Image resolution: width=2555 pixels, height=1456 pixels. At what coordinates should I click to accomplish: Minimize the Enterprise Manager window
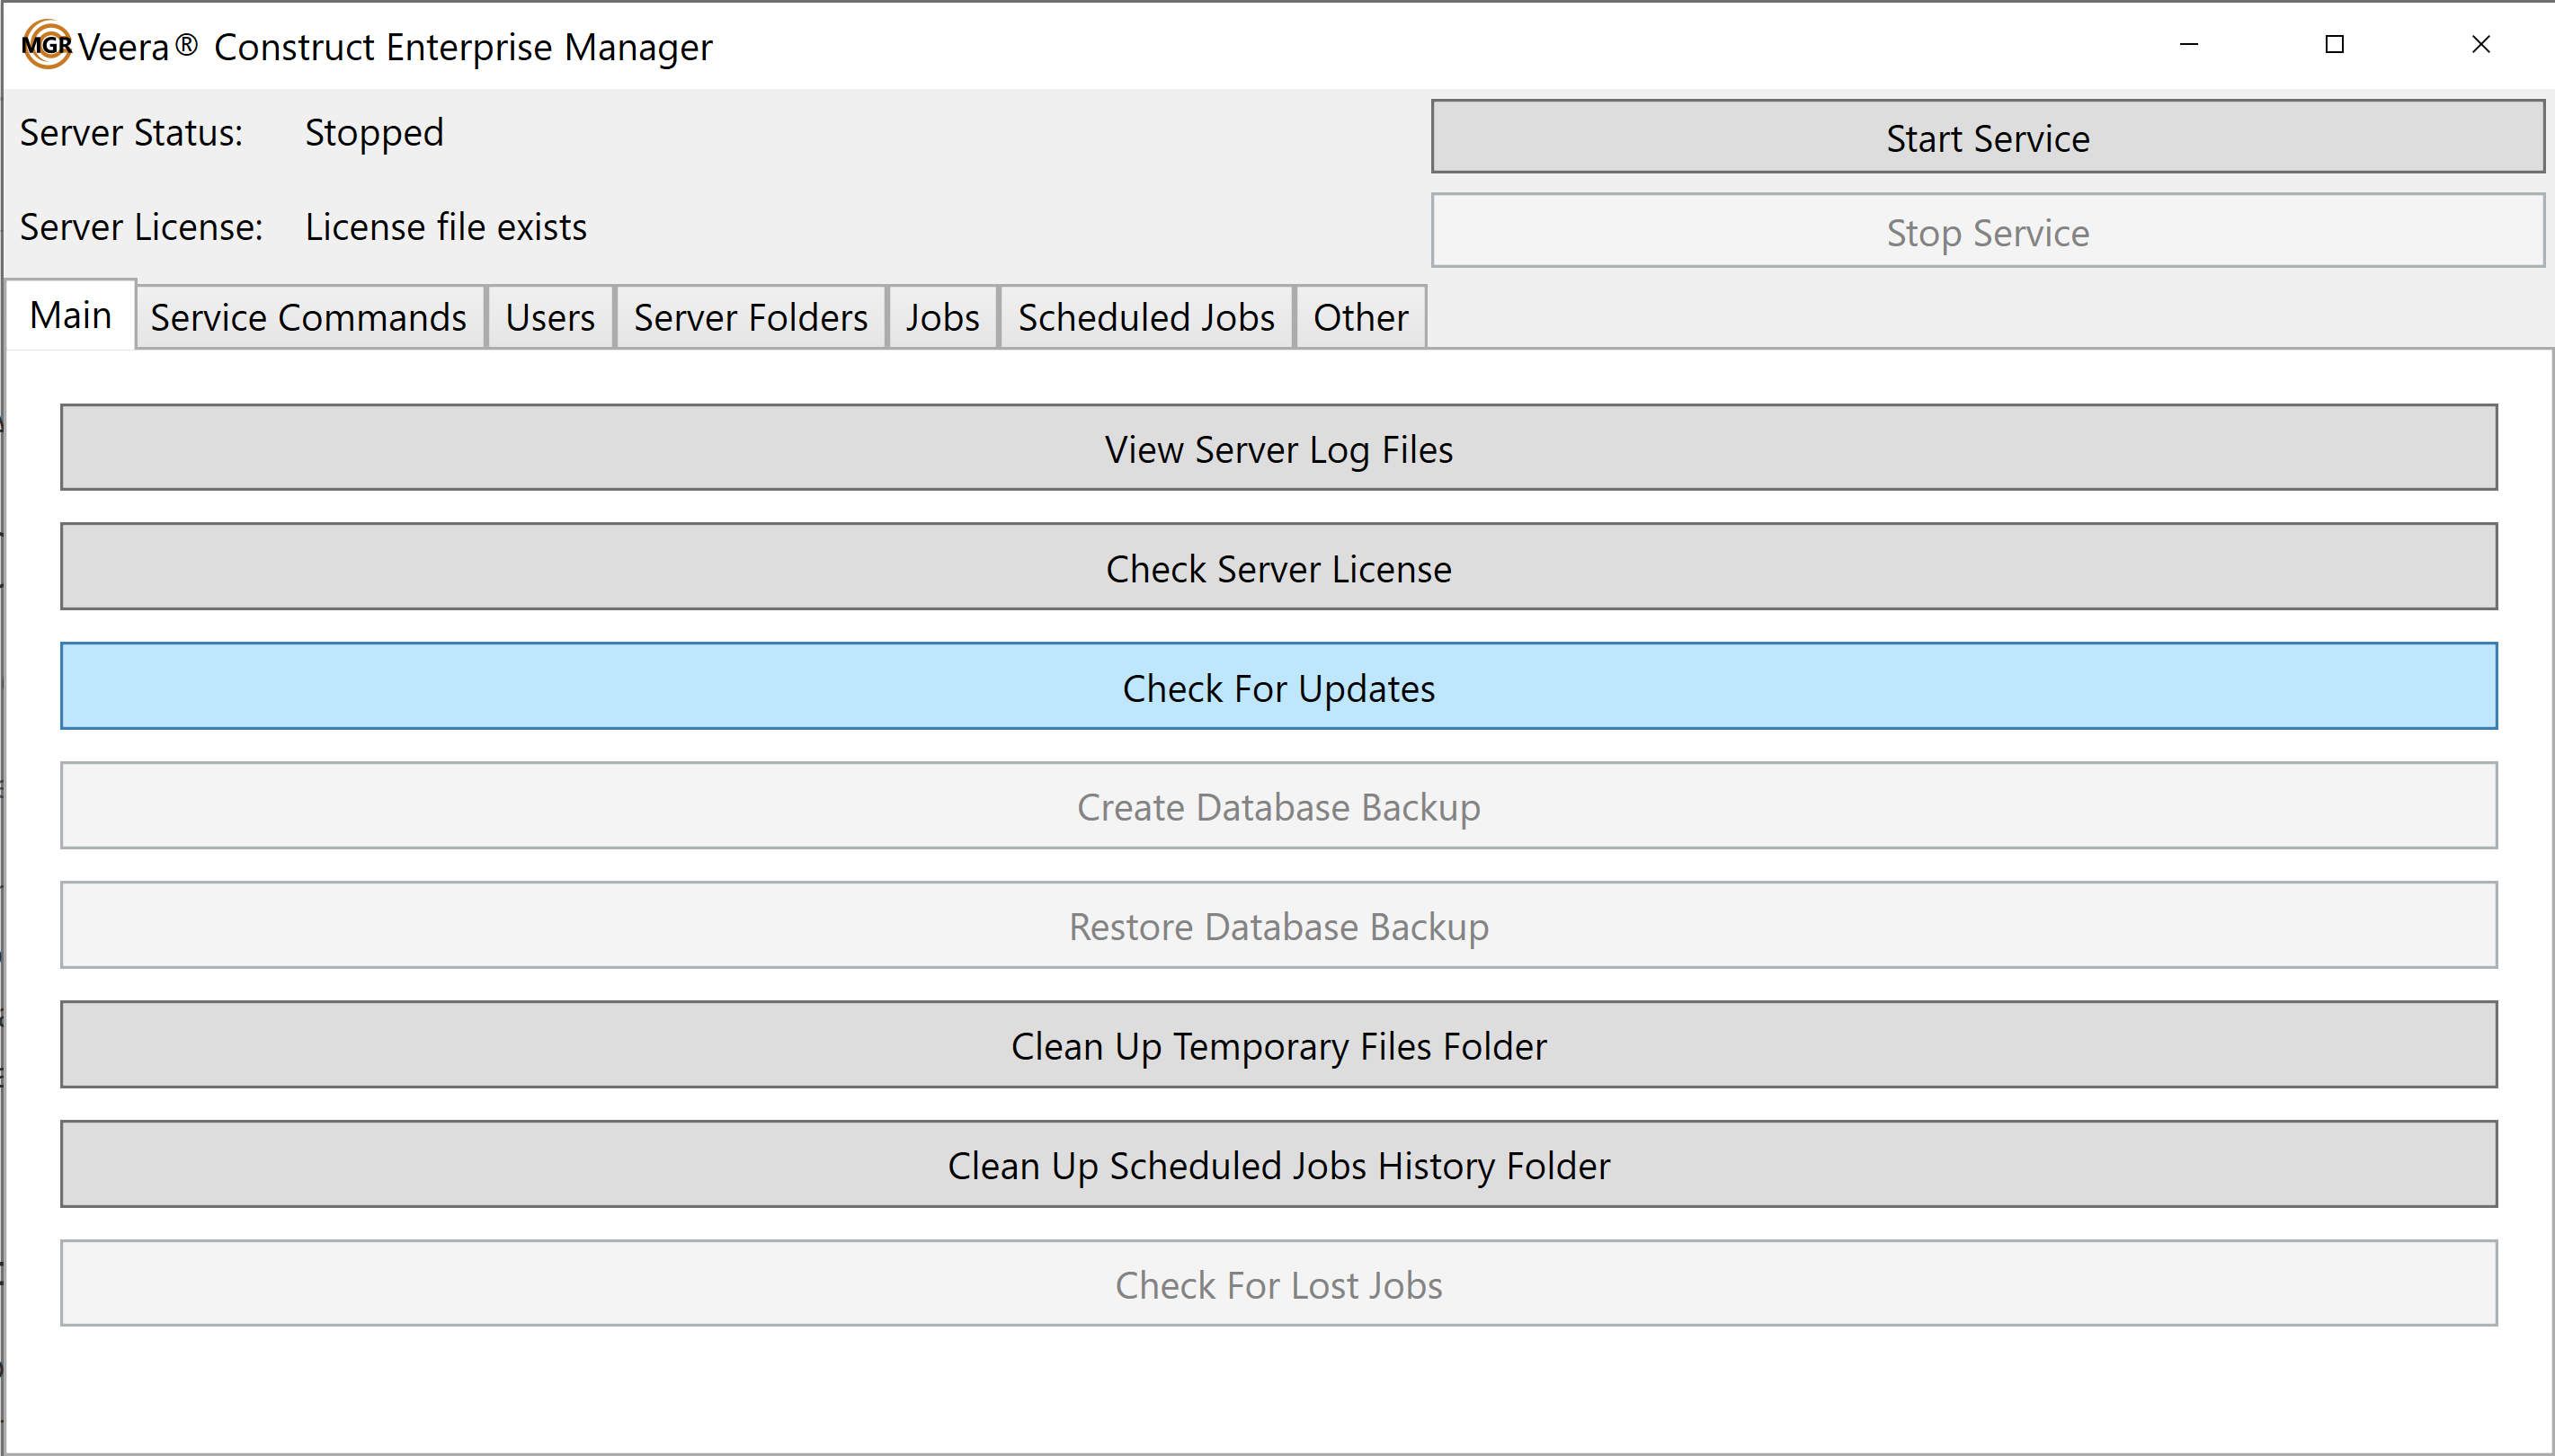2189,44
